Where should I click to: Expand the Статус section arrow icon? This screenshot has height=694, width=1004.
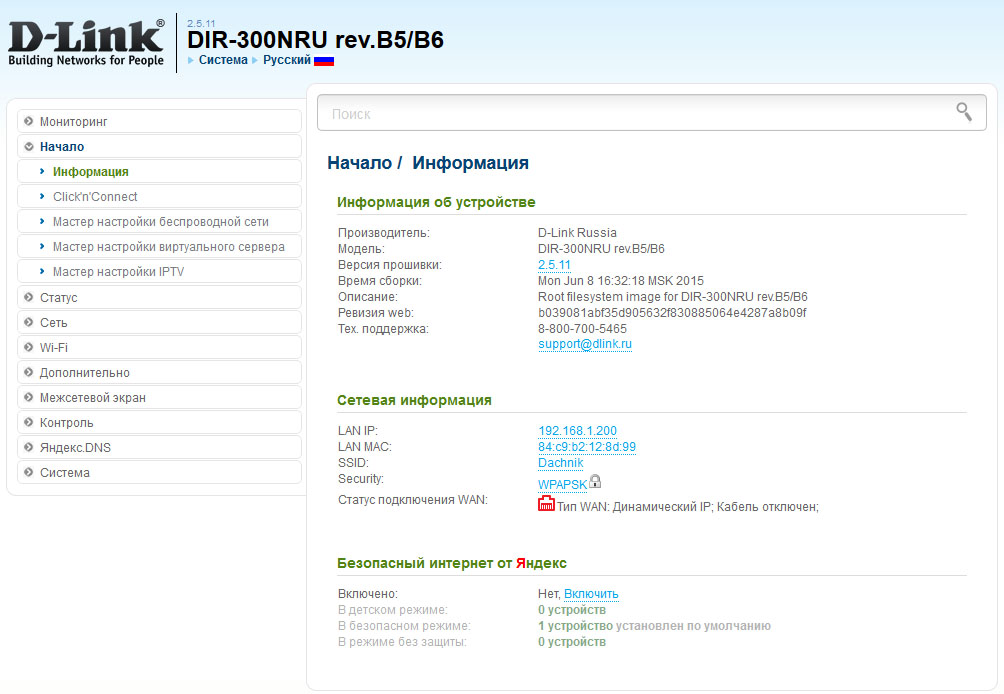(x=28, y=297)
